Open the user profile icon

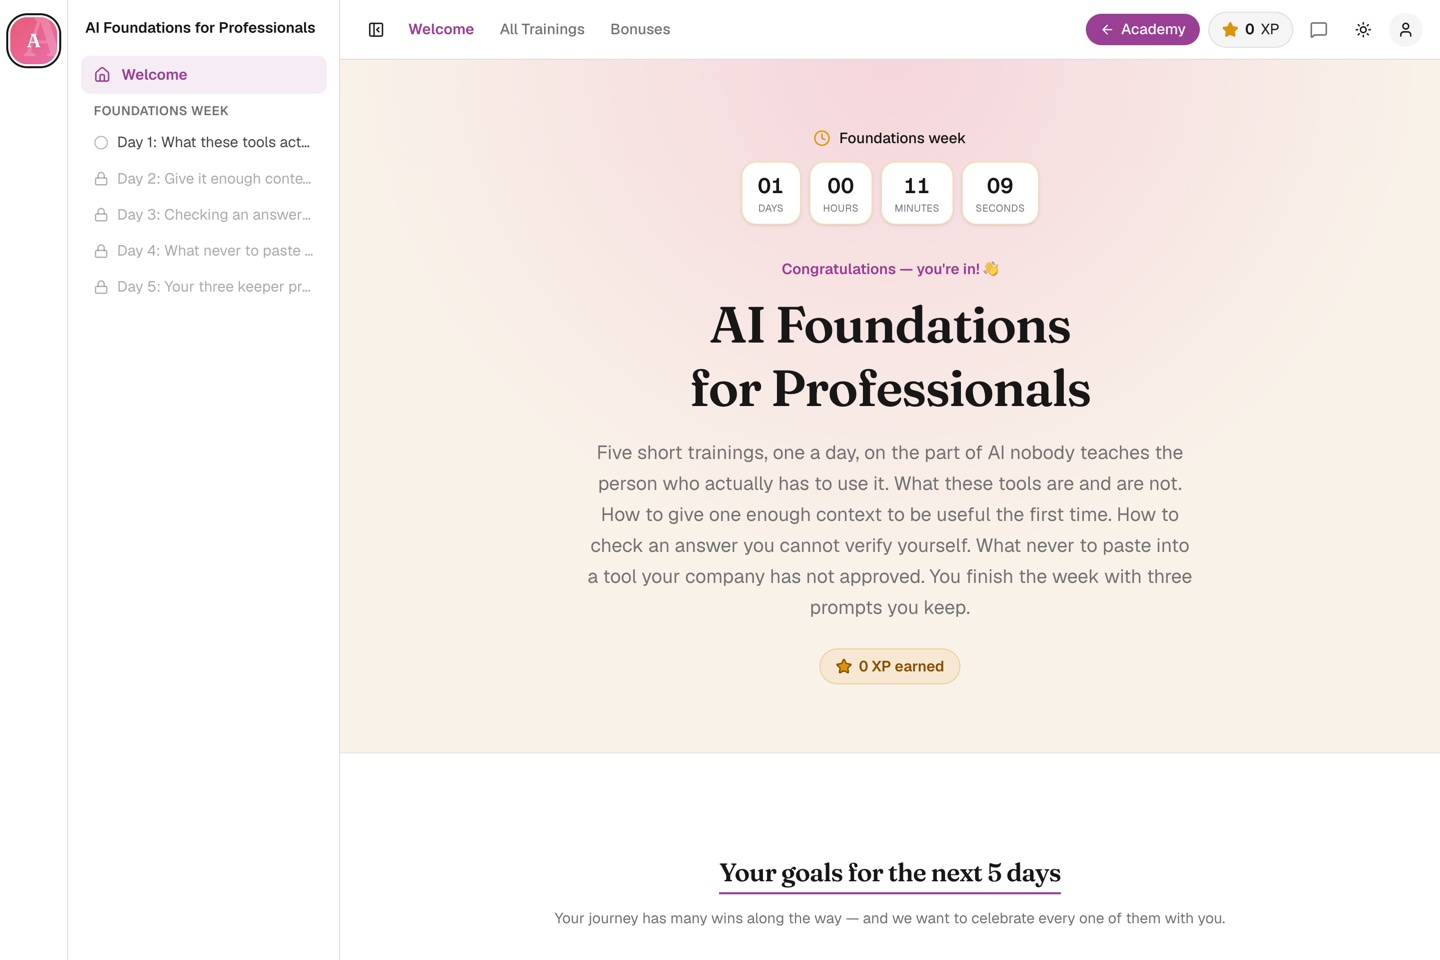[1405, 30]
